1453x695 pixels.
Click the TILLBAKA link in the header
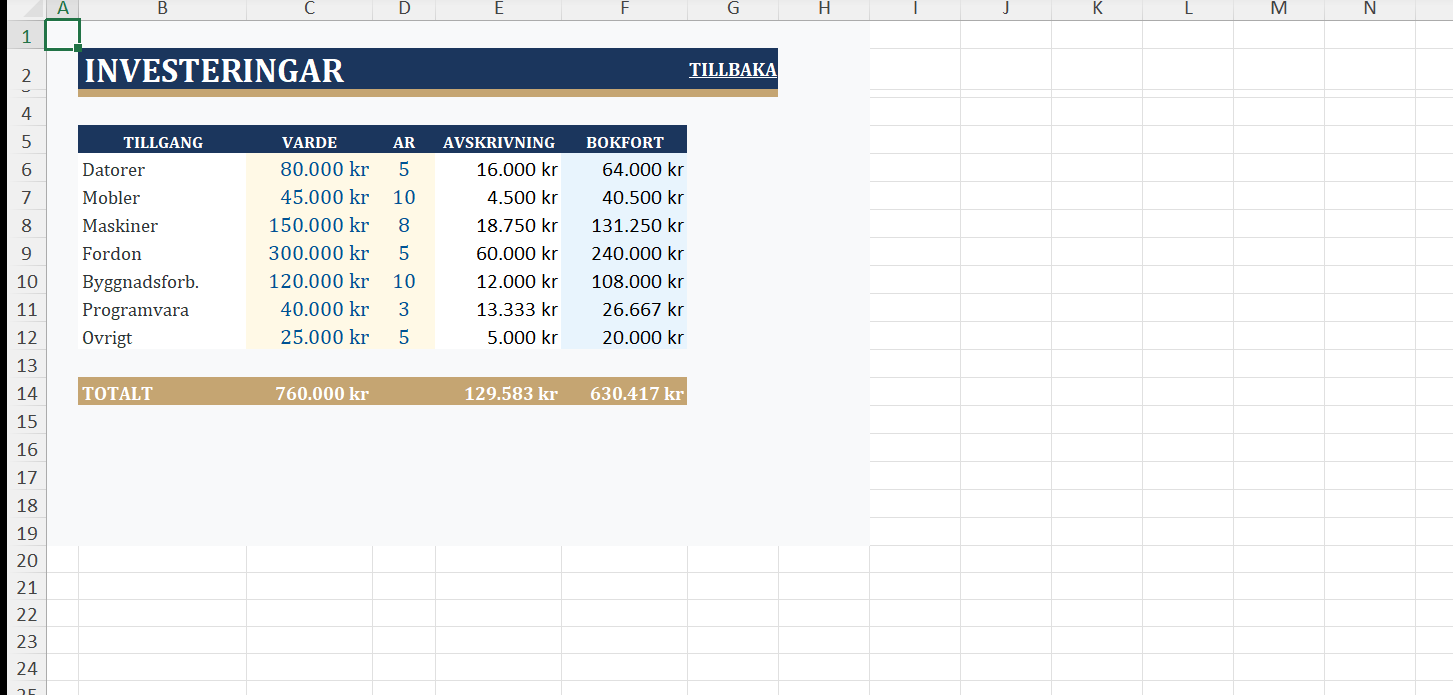(732, 71)
